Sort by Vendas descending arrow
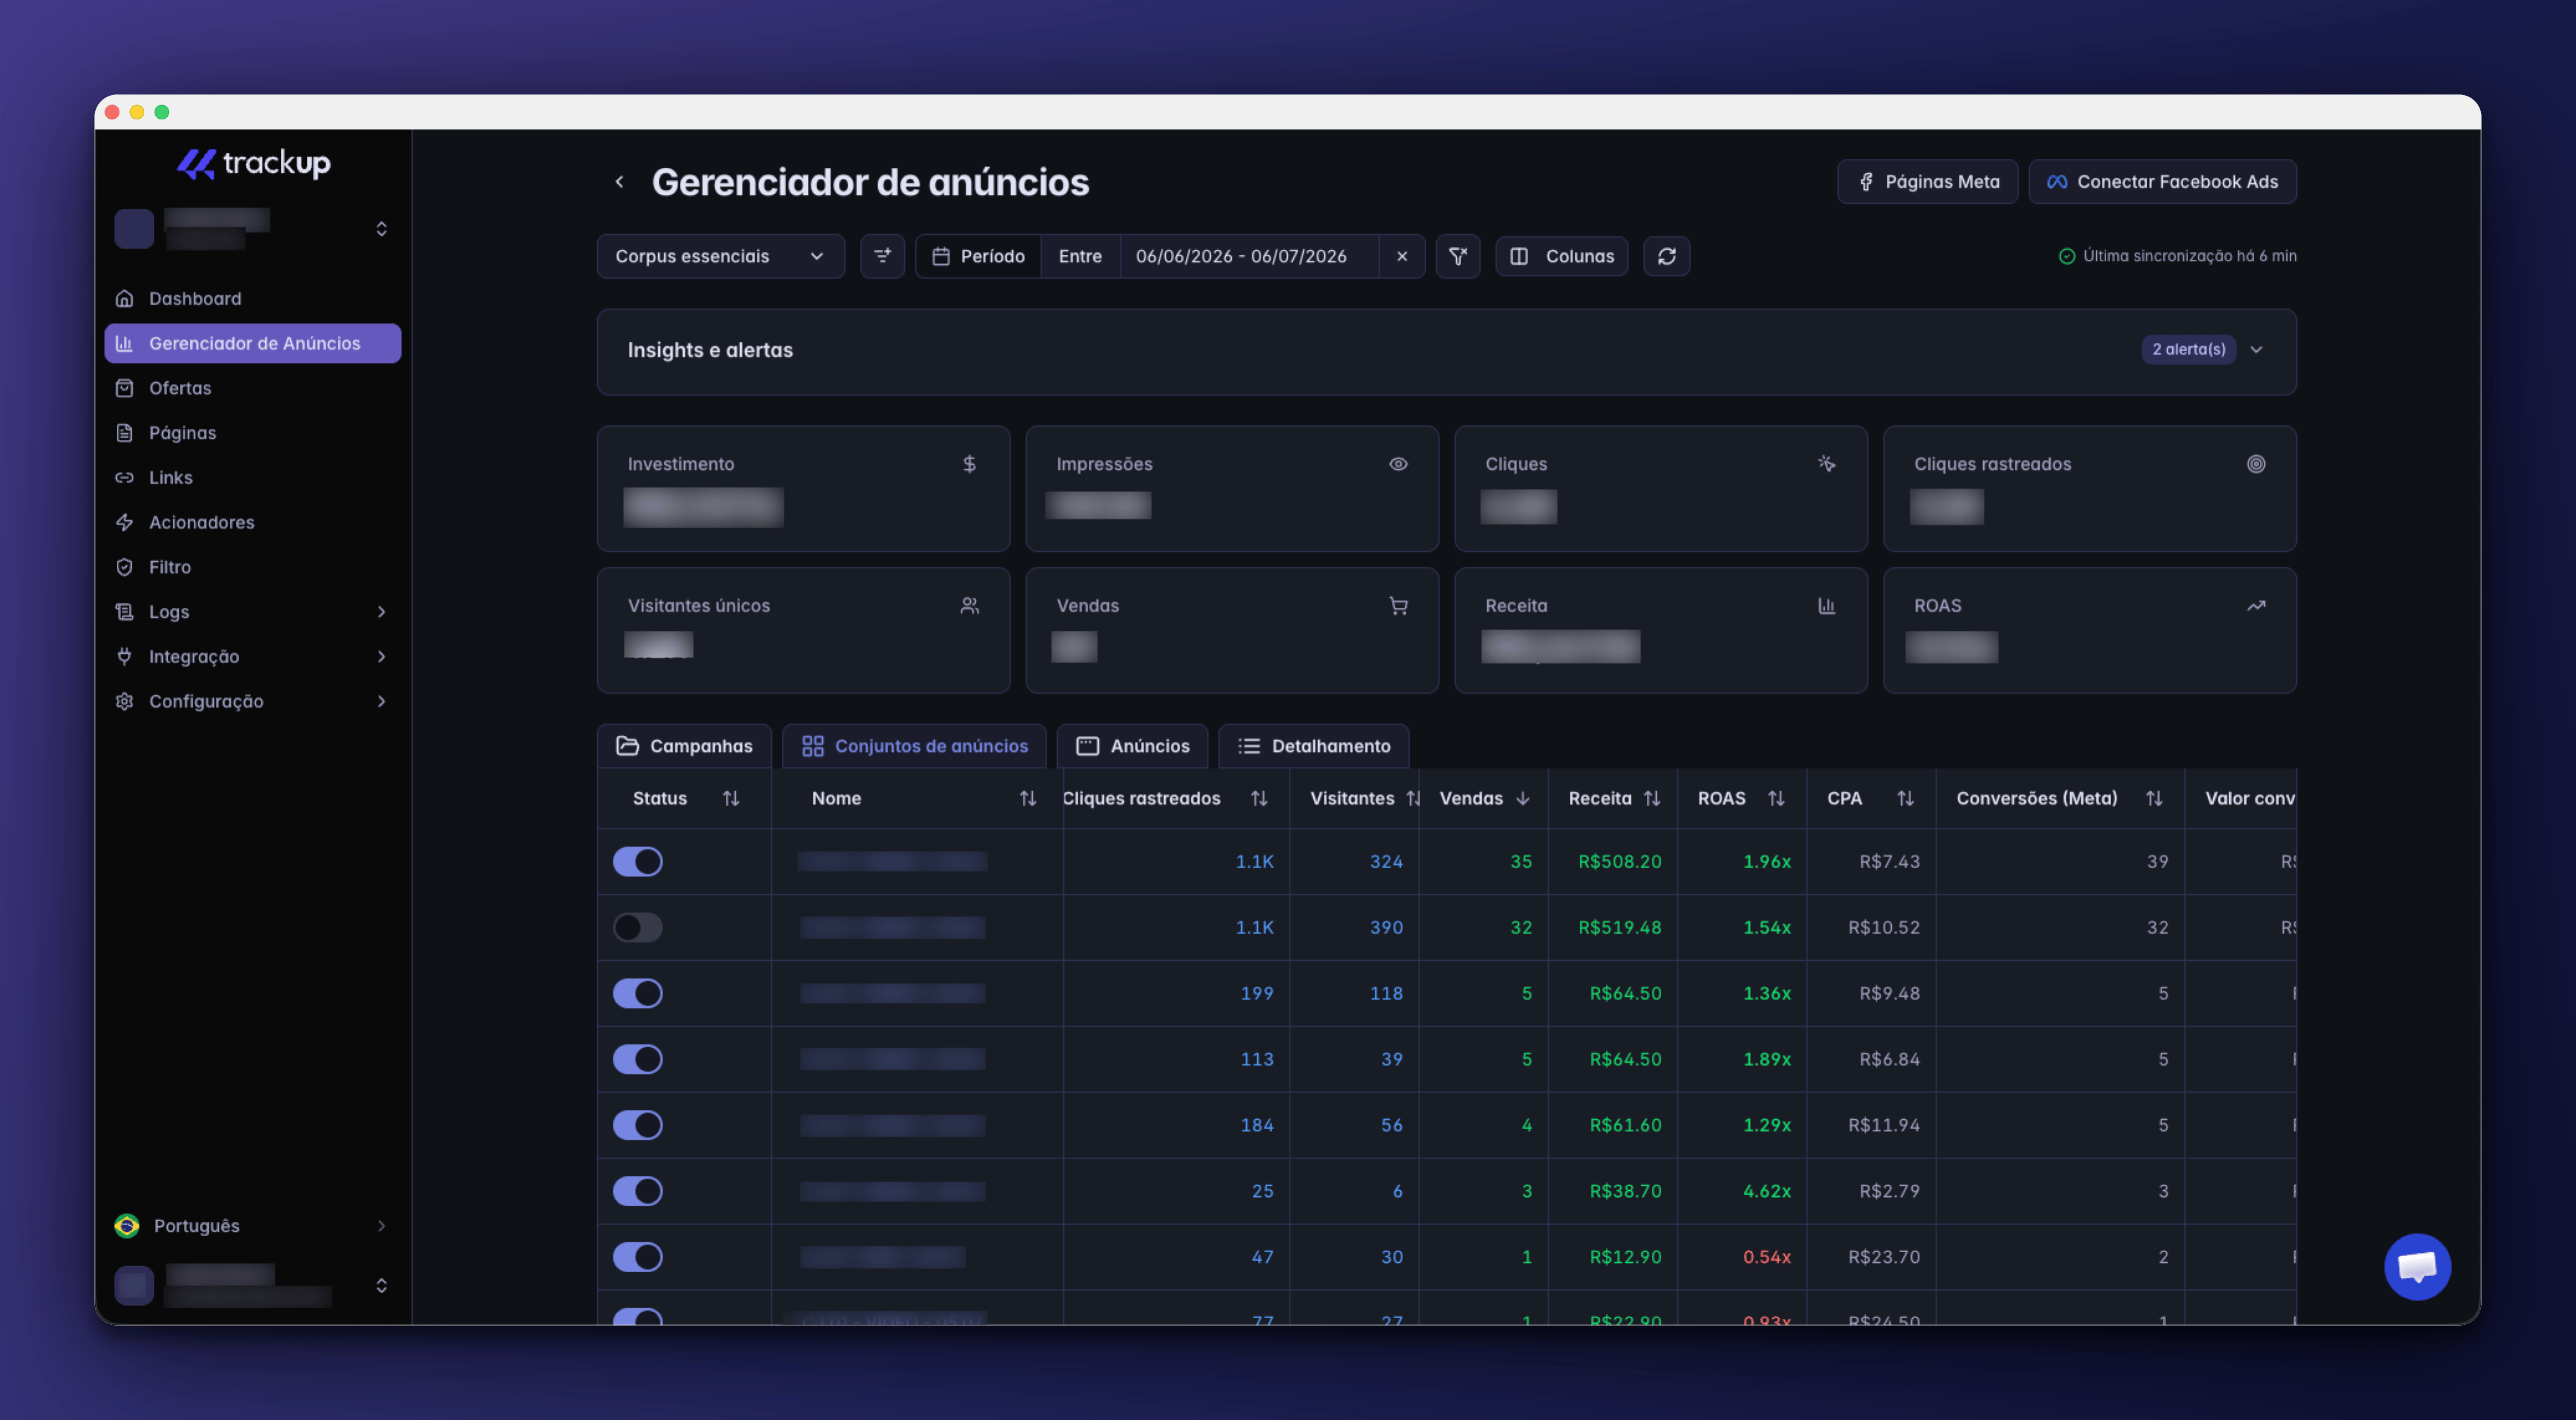Viewport: 2576px width, 1420px height. tap(1522, 799)
